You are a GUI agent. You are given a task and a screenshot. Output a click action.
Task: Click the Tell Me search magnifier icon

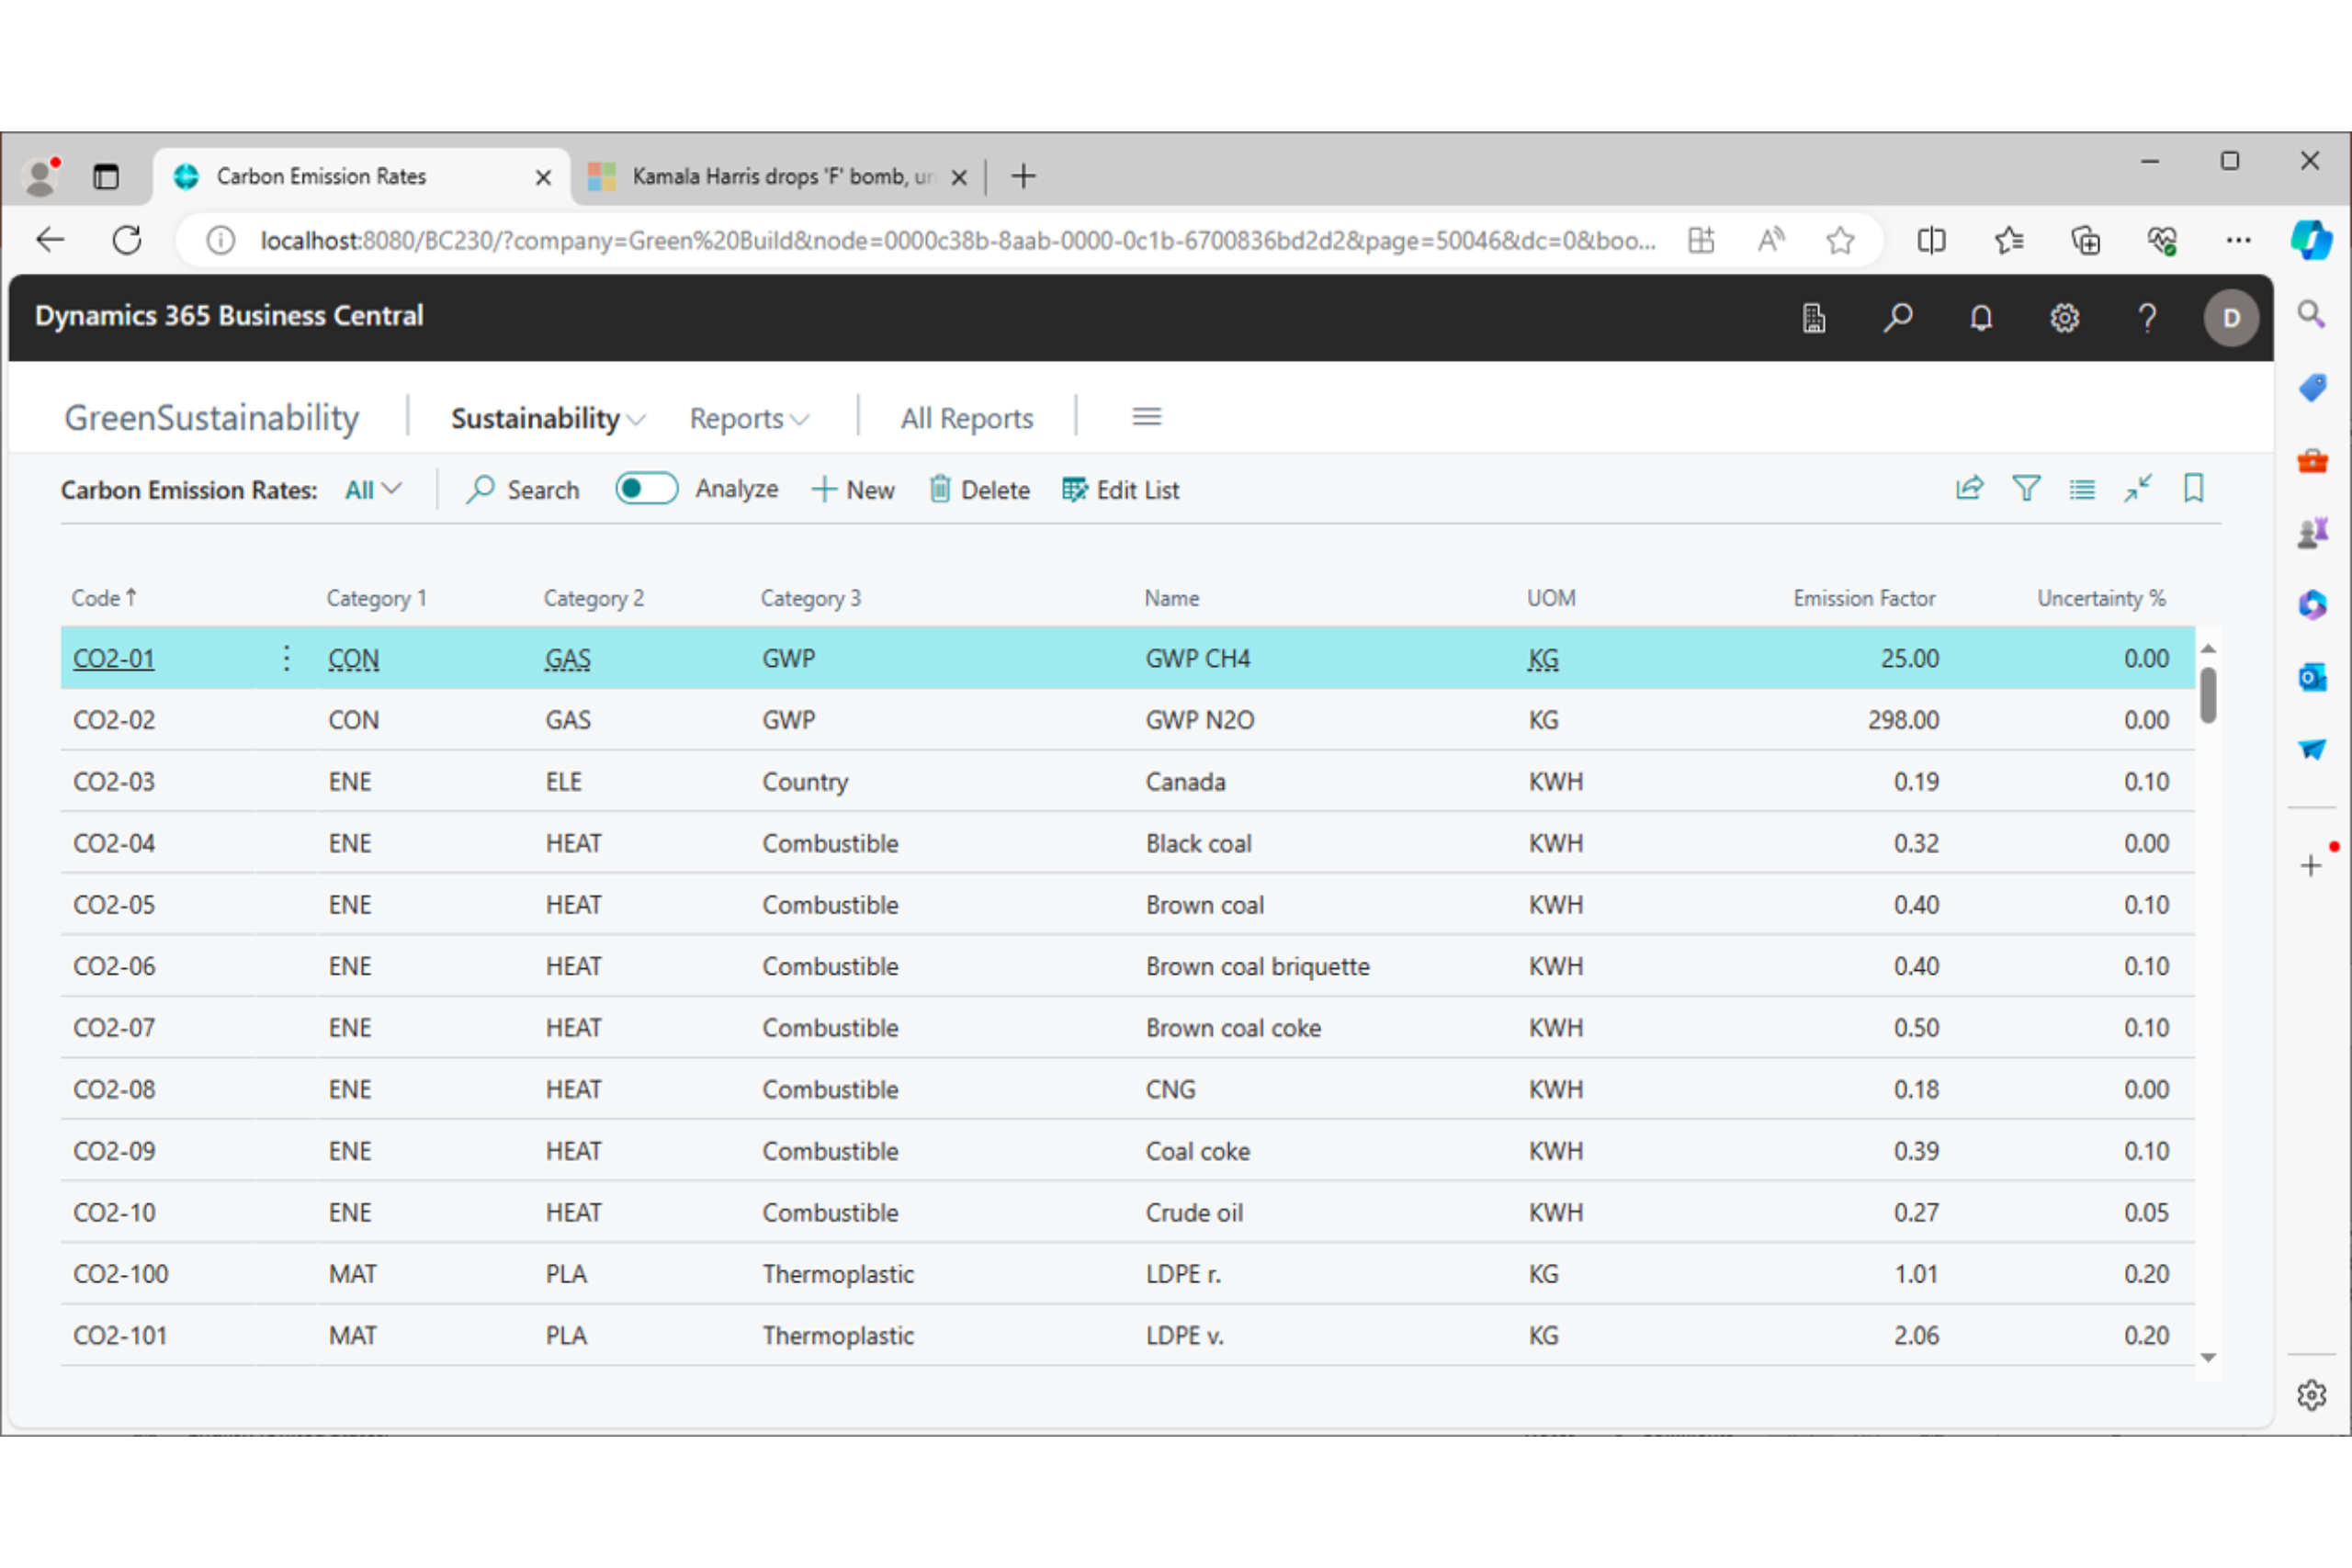point(1897,318)
